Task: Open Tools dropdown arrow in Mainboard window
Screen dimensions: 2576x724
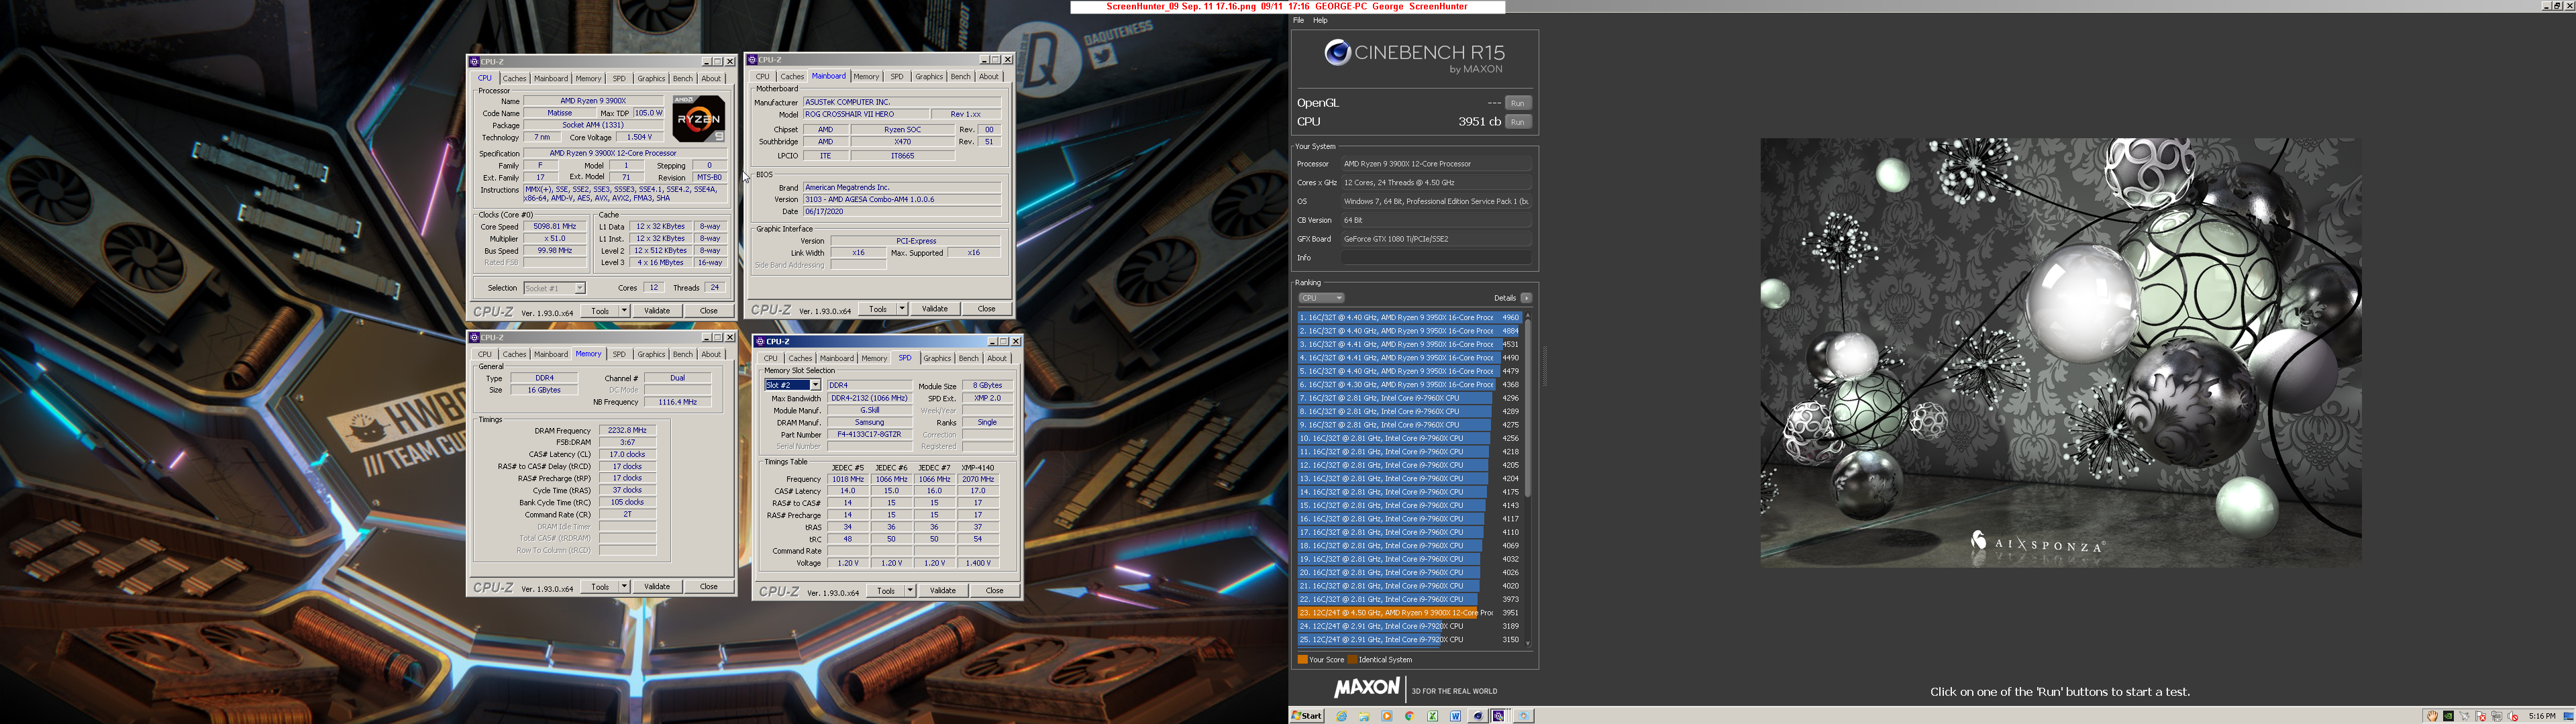Action: click(902, 309)
